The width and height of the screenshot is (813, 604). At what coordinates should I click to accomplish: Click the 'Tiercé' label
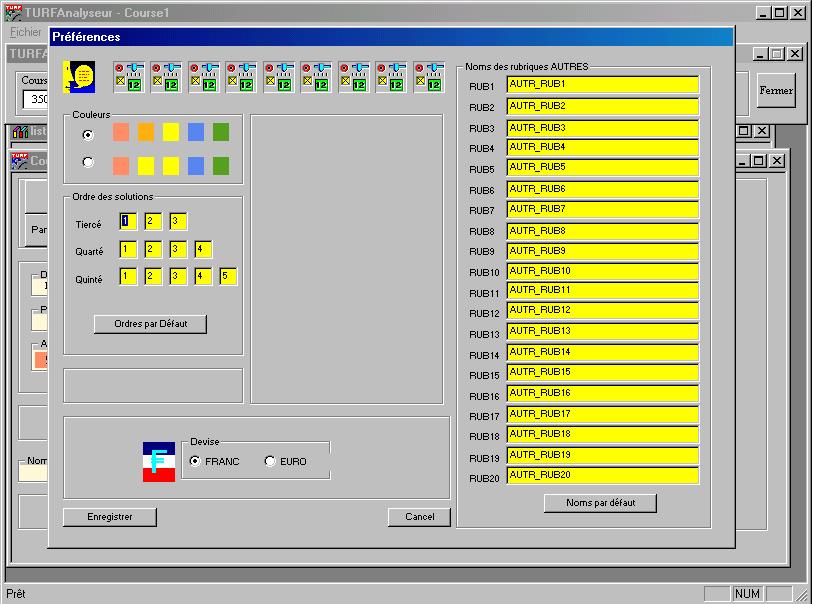pos(89,224)
